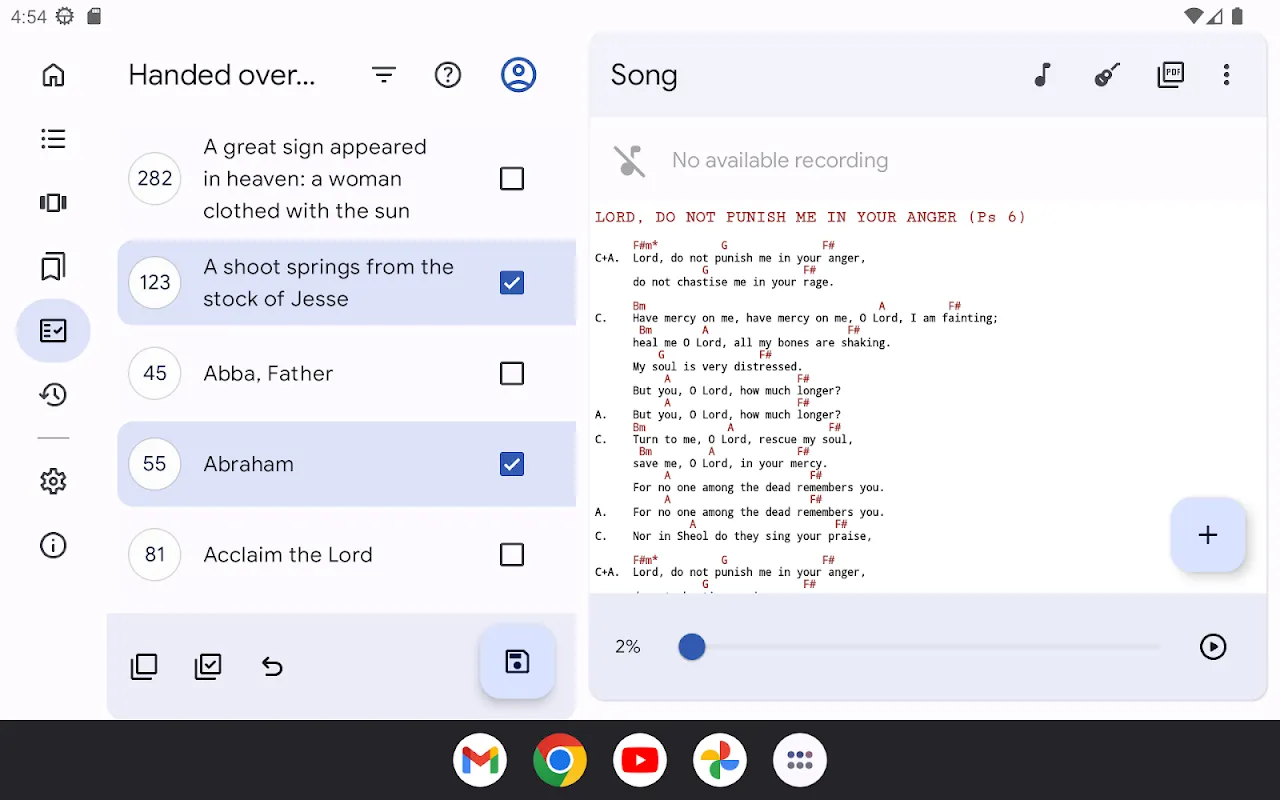1280x800 pixels.
Task: Click lyric 'Nor in Sheol do they sing your praise,'
Action: pos(752,536)
